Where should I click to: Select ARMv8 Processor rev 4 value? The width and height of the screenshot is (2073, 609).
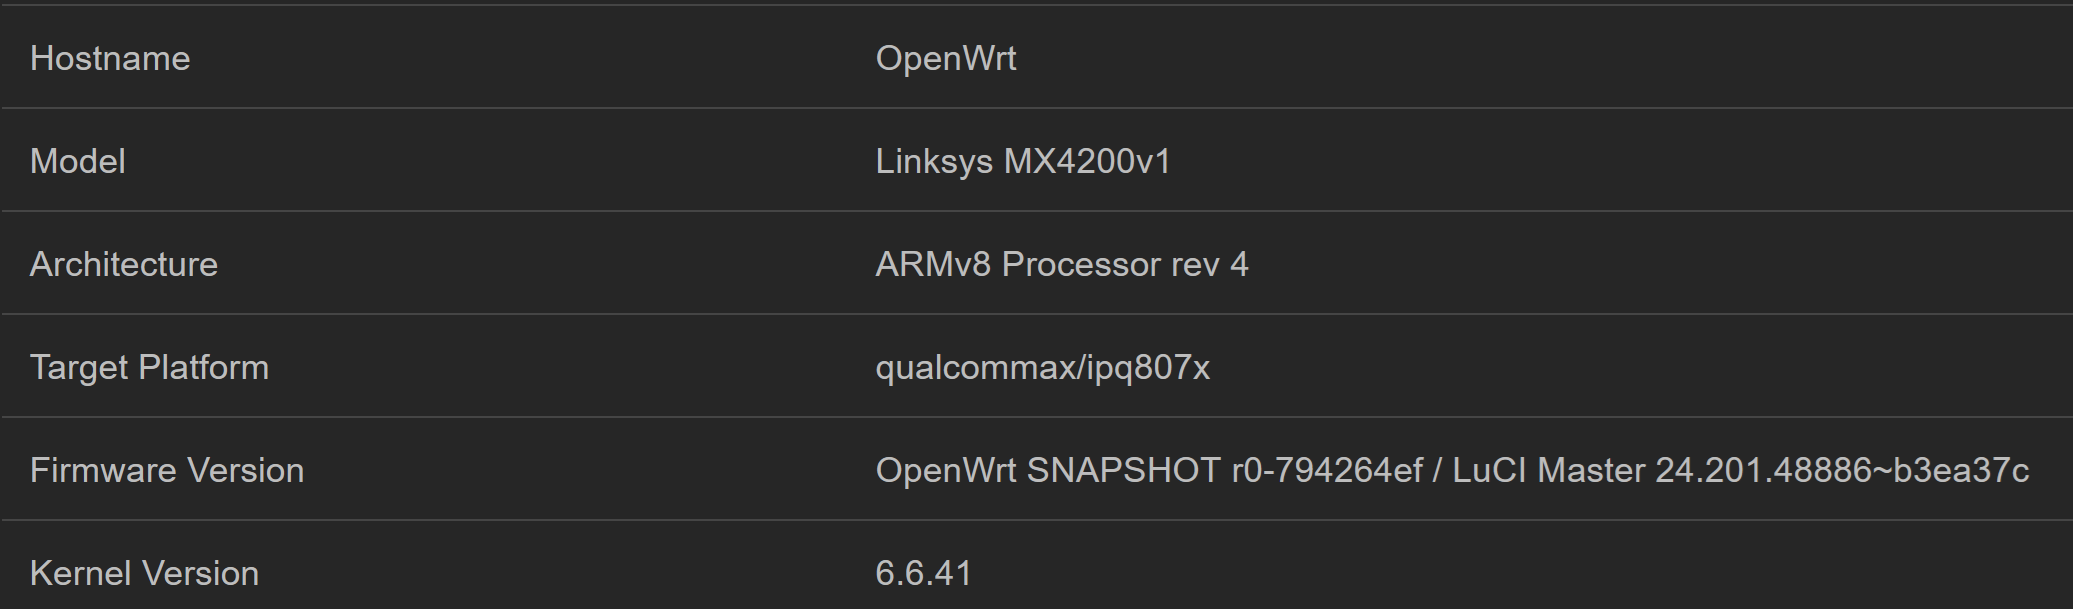pyautogui.click(x=1062, y=264)
